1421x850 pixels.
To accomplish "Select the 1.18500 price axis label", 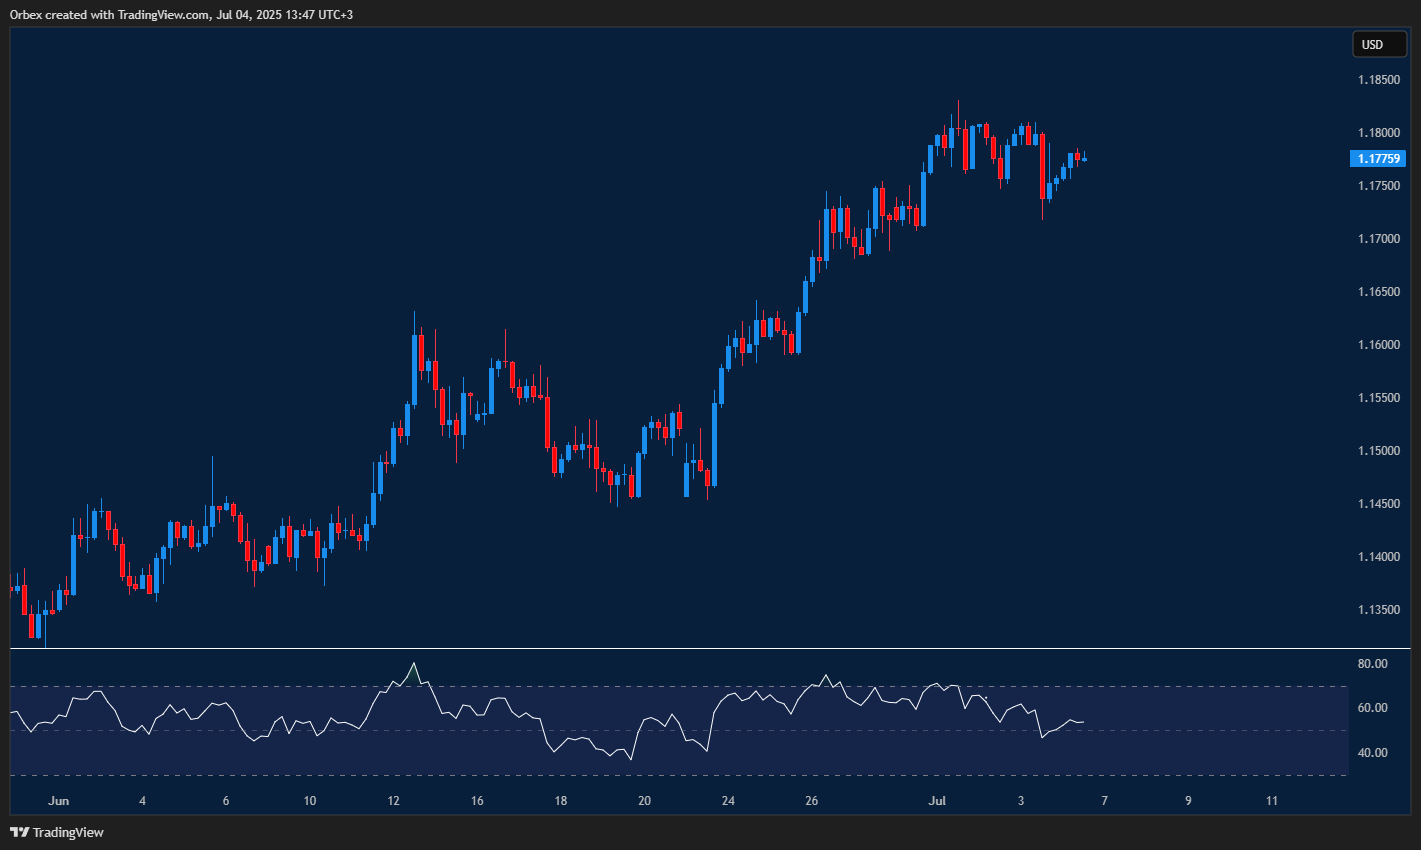I will 1378,79.
